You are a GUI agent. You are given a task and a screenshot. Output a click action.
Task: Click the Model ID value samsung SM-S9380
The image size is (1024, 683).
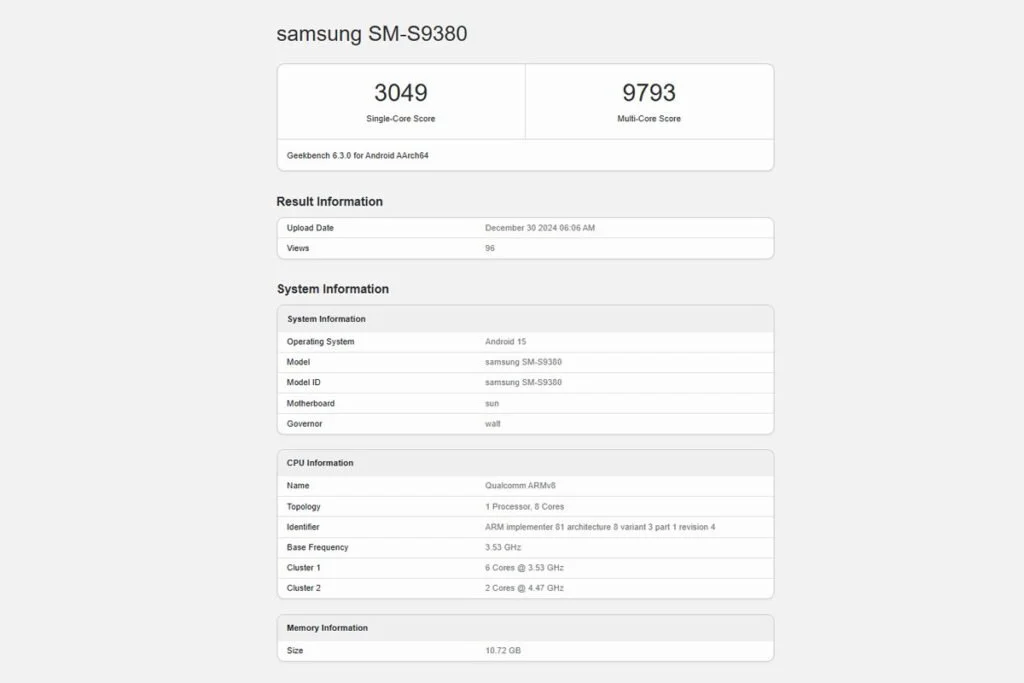point(523,383)
